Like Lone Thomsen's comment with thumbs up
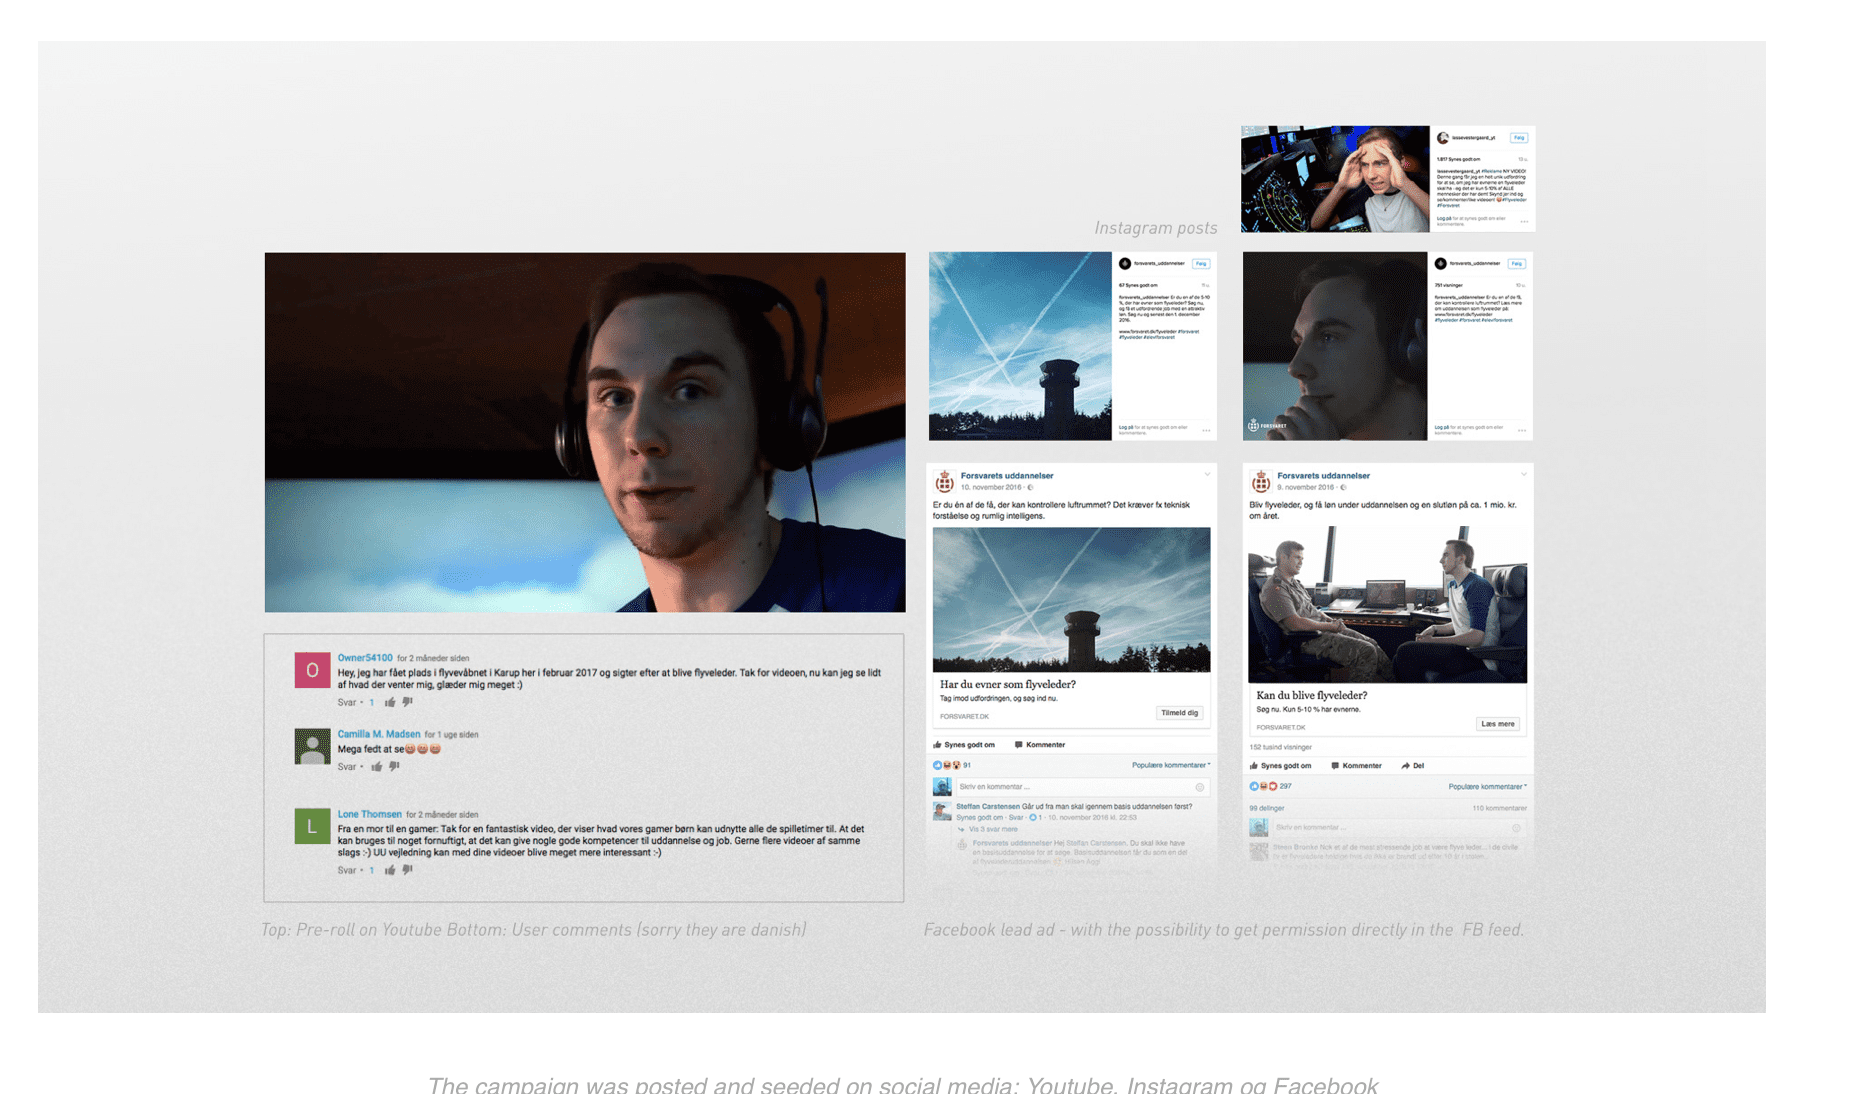 tap(390, 870)
